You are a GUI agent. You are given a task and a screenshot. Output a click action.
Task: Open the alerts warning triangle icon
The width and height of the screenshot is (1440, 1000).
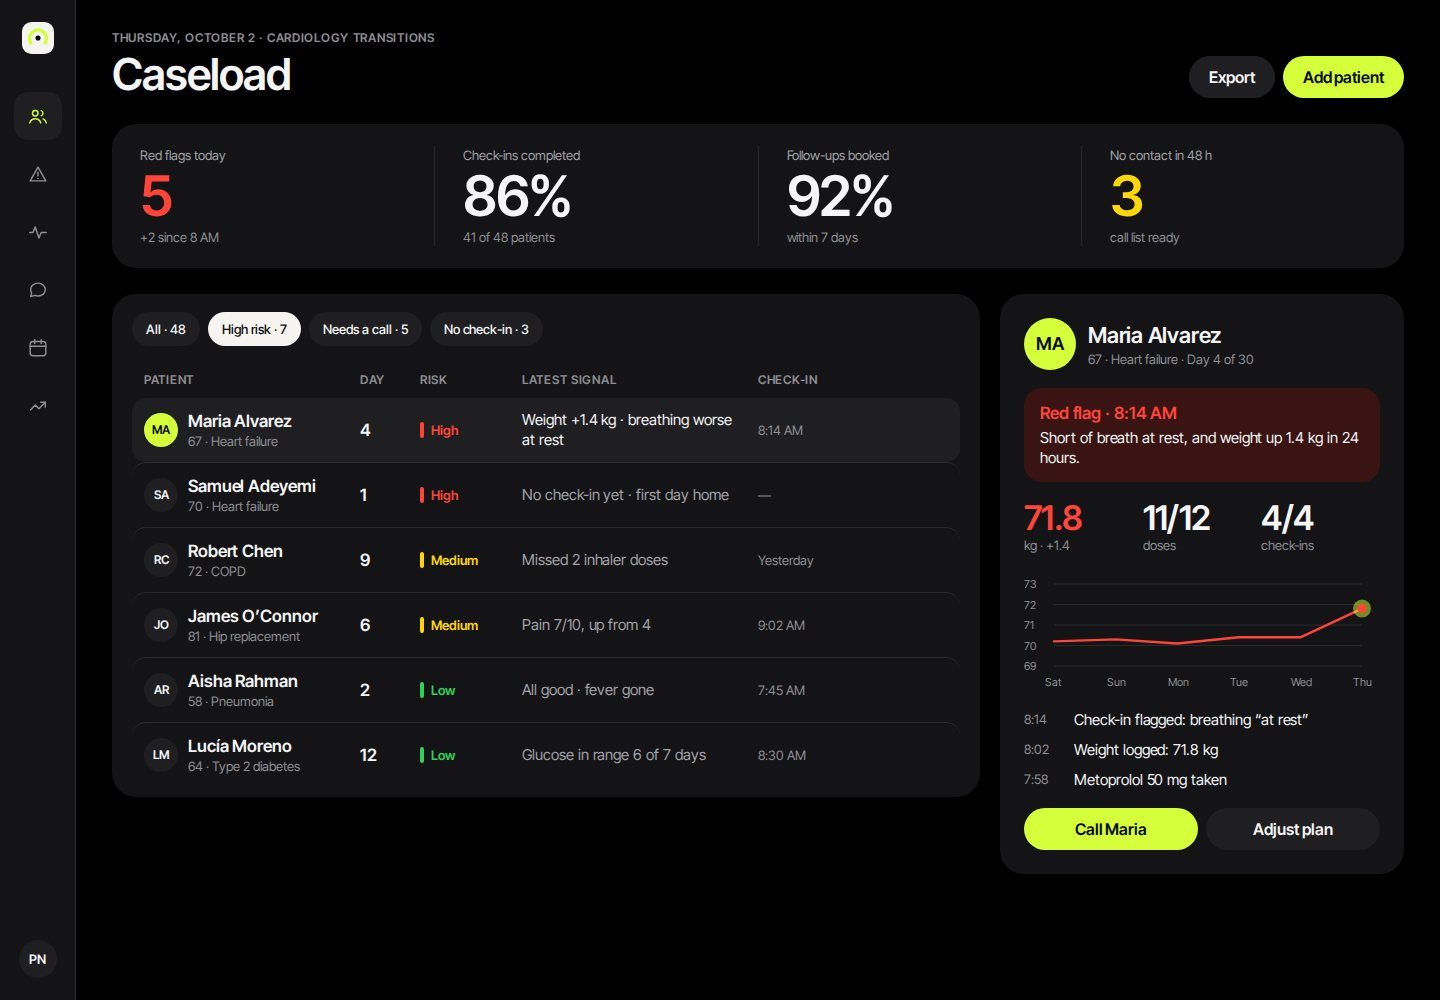click(x=38, y=174)
